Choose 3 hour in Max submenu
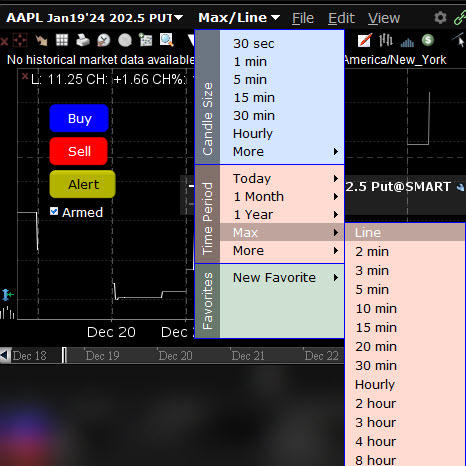Screen dimensions: 466x466 (405, 423)
